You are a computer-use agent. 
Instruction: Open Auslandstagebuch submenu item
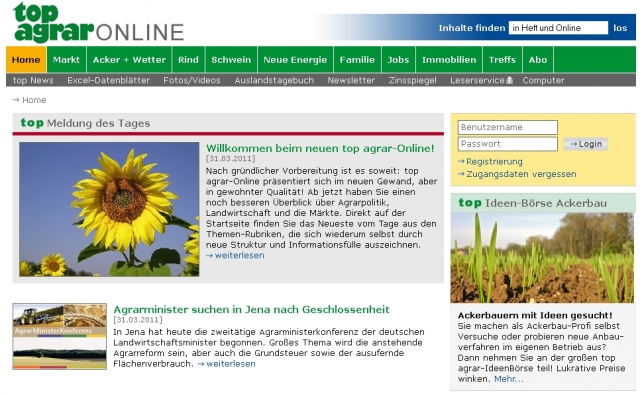(274, 80)
